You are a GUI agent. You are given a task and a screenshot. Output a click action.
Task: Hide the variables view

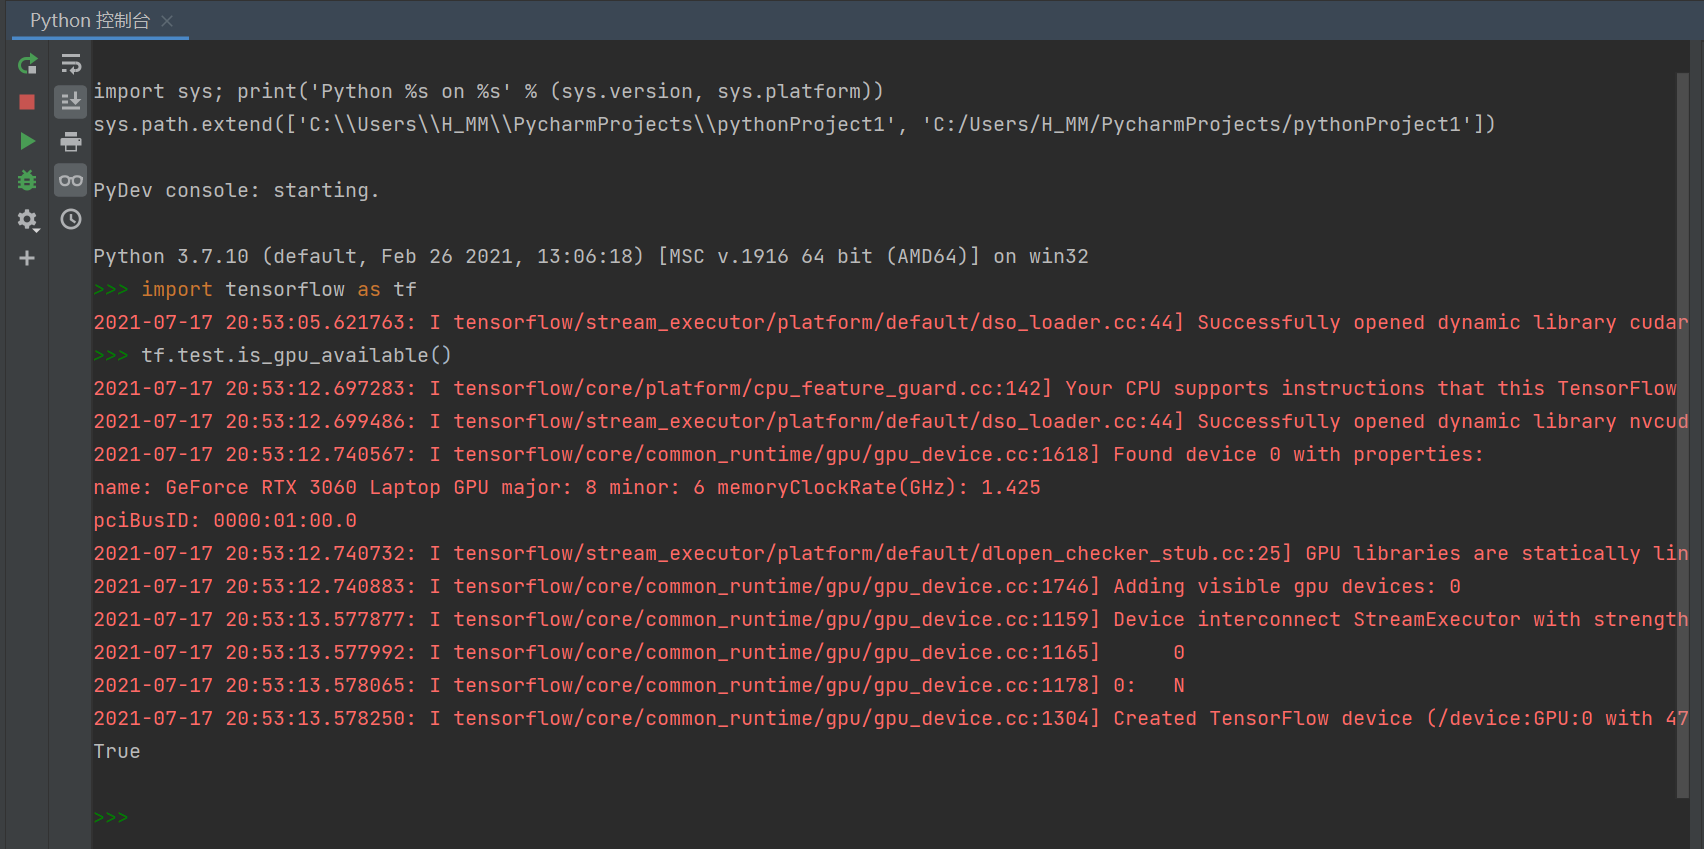pyautogui.click(x=70, y=180)
